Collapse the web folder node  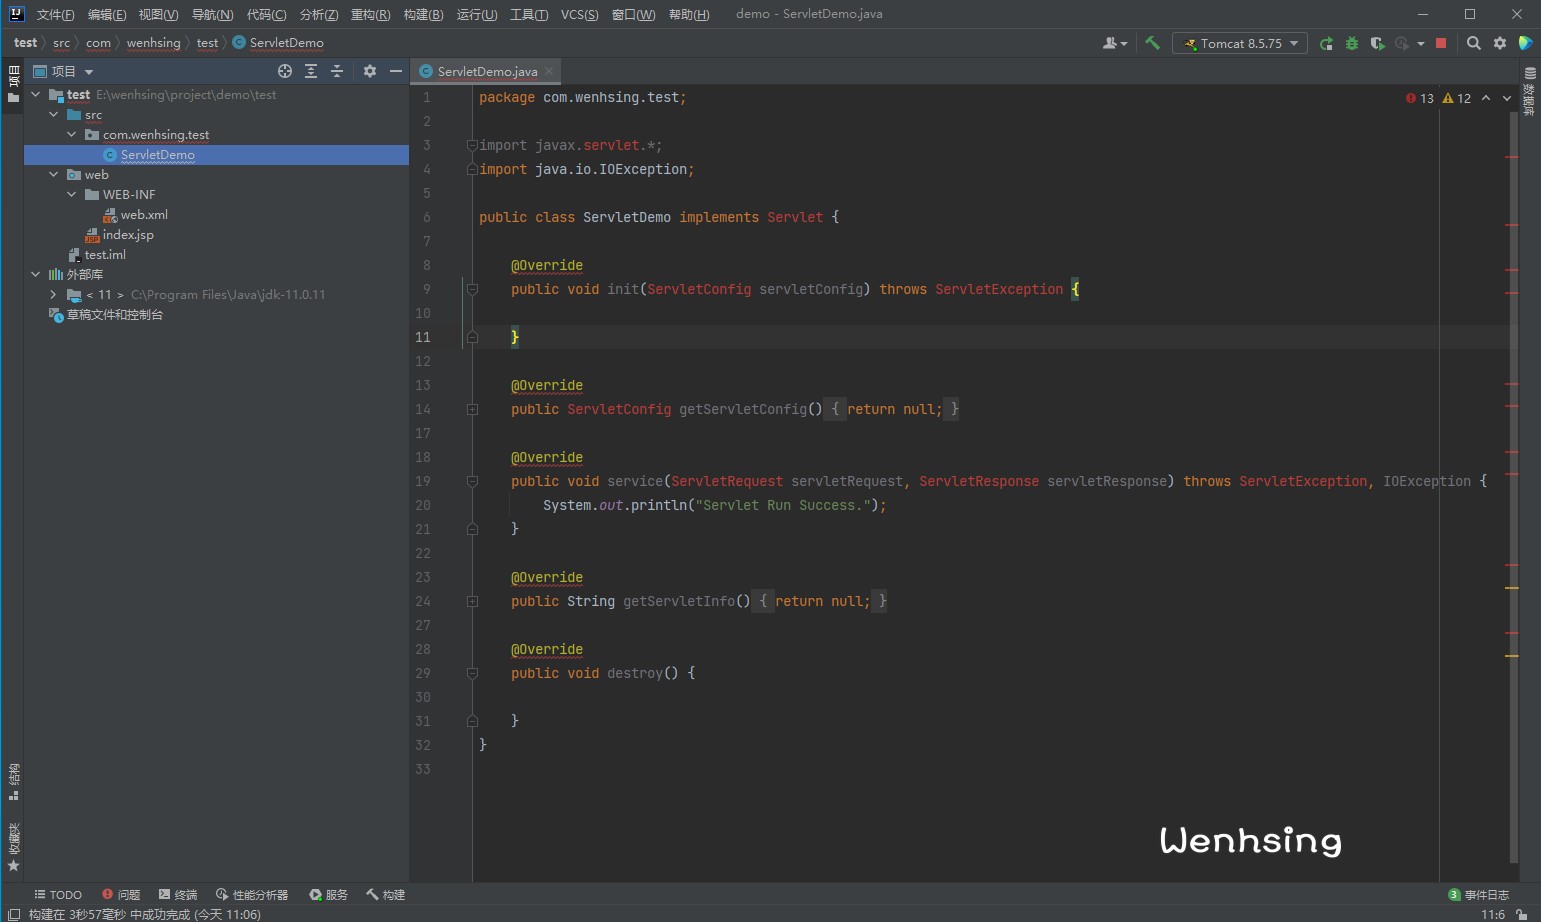click(54, 174)
